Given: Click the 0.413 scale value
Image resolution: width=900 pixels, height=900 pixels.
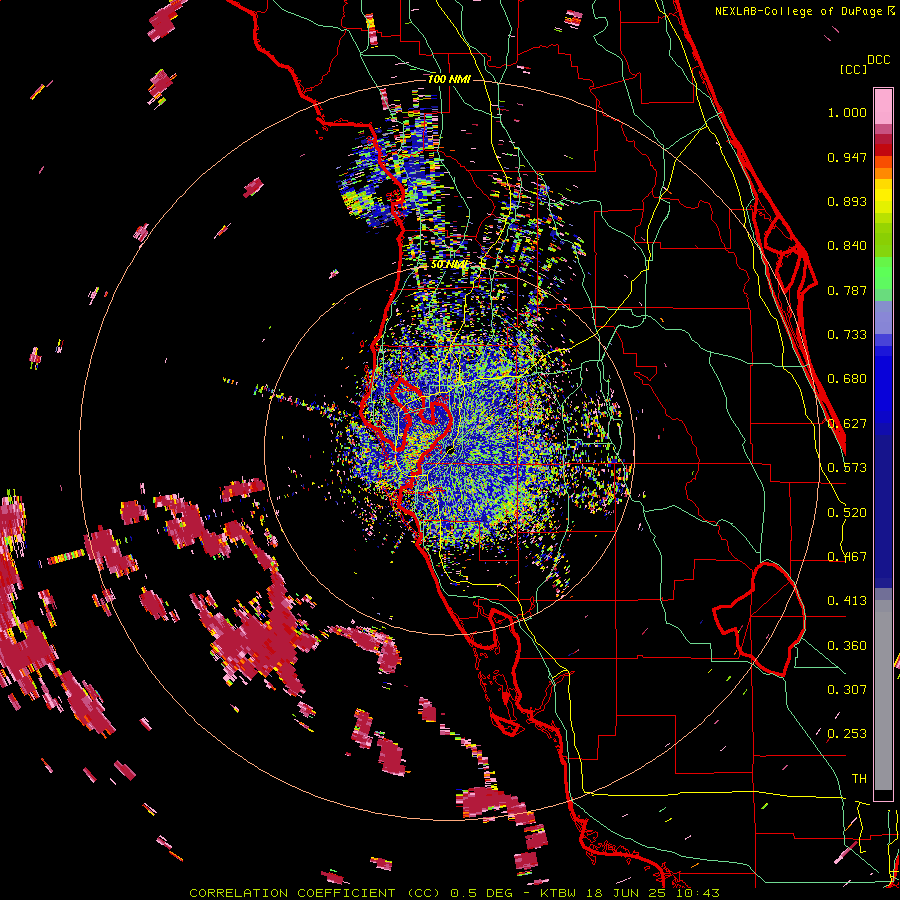Looking at the screenshot, I should click(847, 601).
